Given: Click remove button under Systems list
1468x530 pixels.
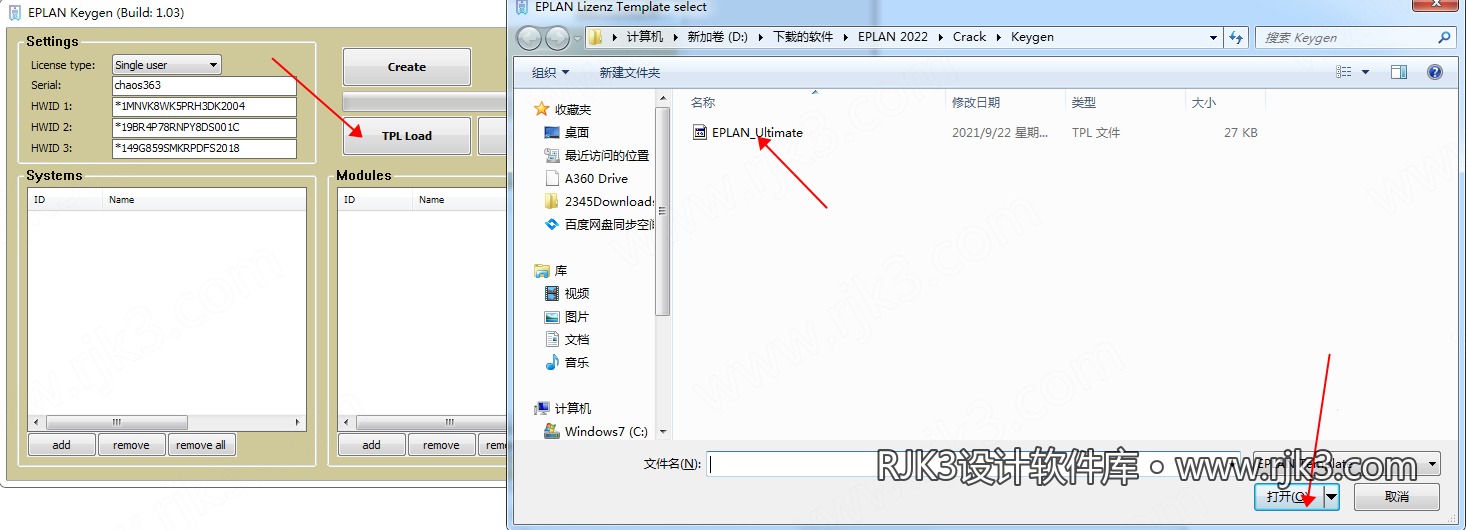Looking at the screenshot, I should 131,445.
